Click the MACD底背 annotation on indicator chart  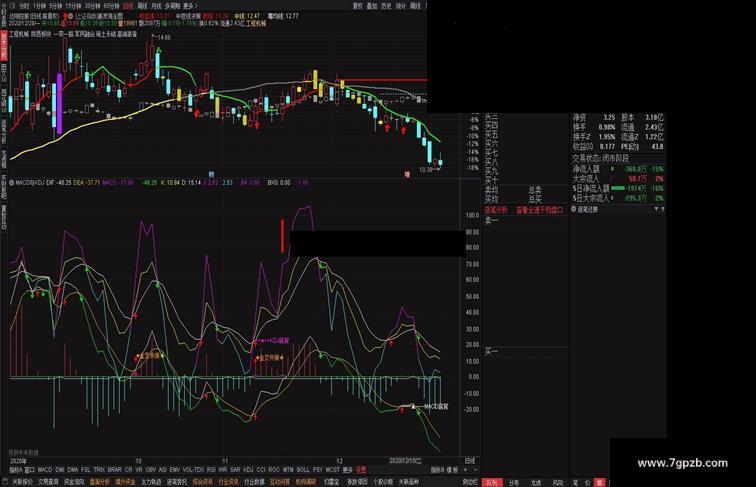tap(436, 406)
